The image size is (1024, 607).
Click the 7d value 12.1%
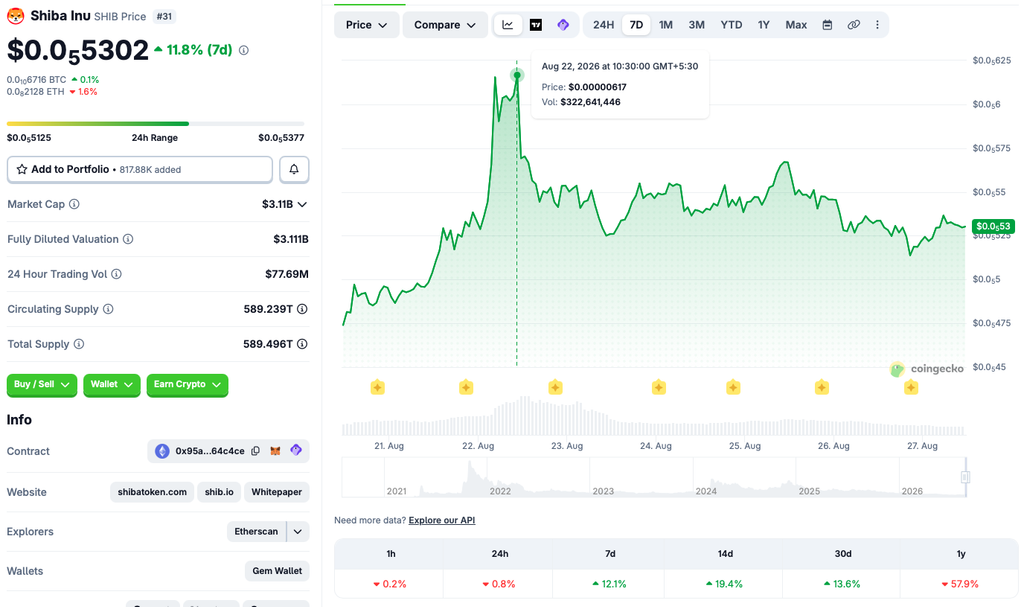pyautogui.click(x=609, y=583)
